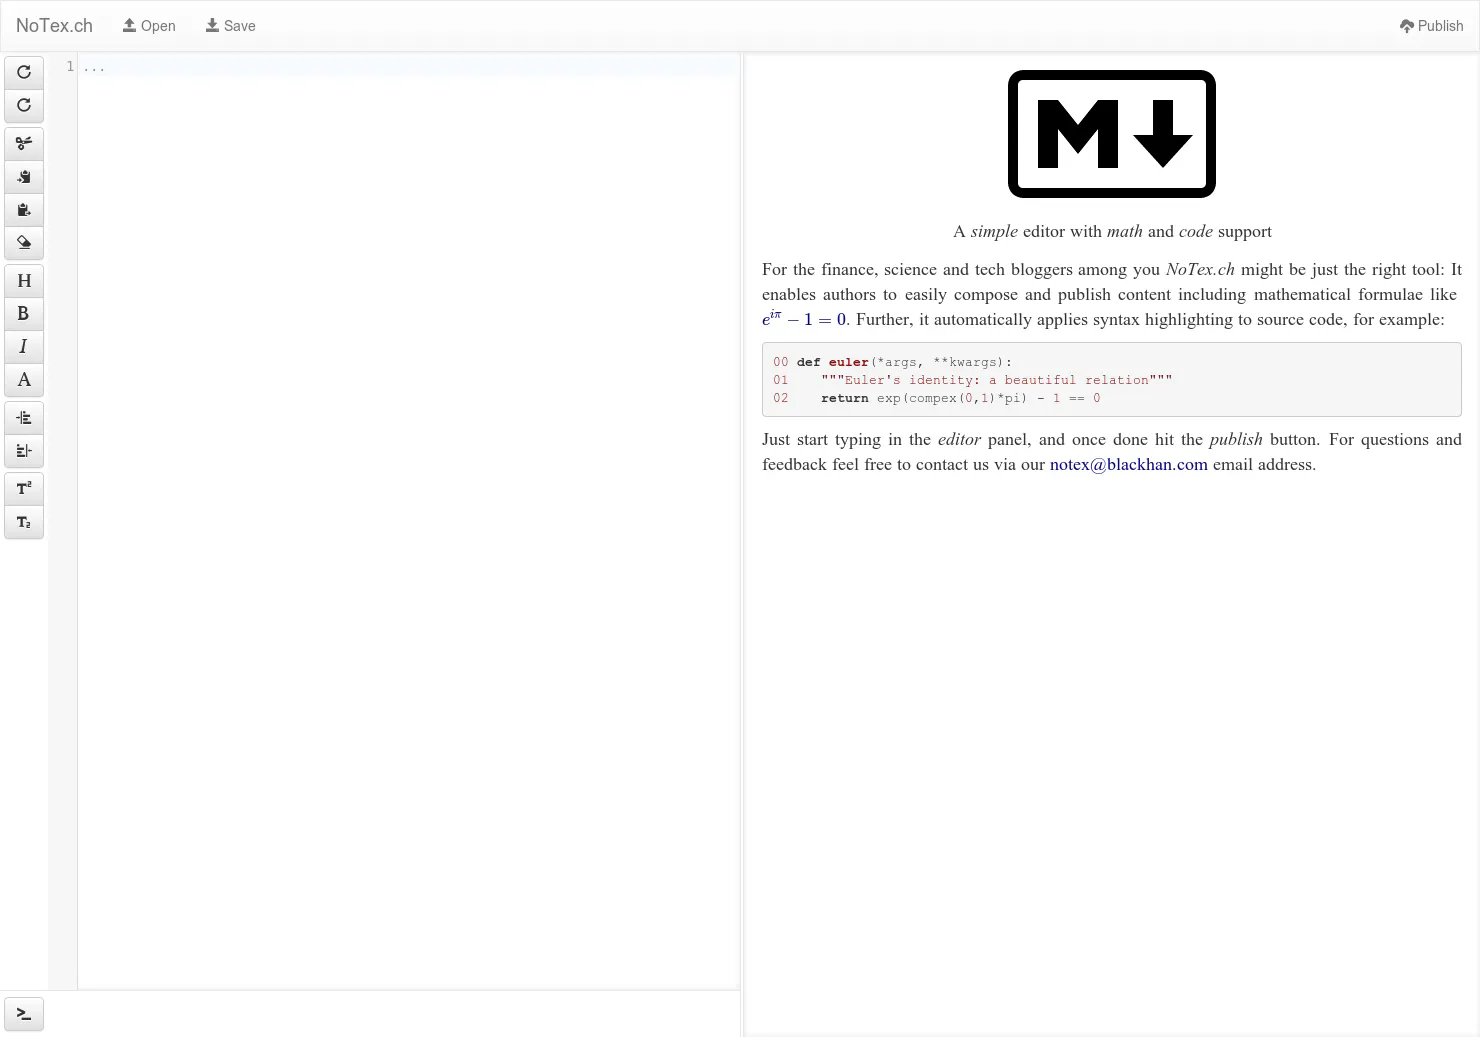Click the italic "NoTex.ch" in the preview paragraph
Image resolution: width=1480 pixels, height=1037 pixels.
click(x=1200, y=270)
